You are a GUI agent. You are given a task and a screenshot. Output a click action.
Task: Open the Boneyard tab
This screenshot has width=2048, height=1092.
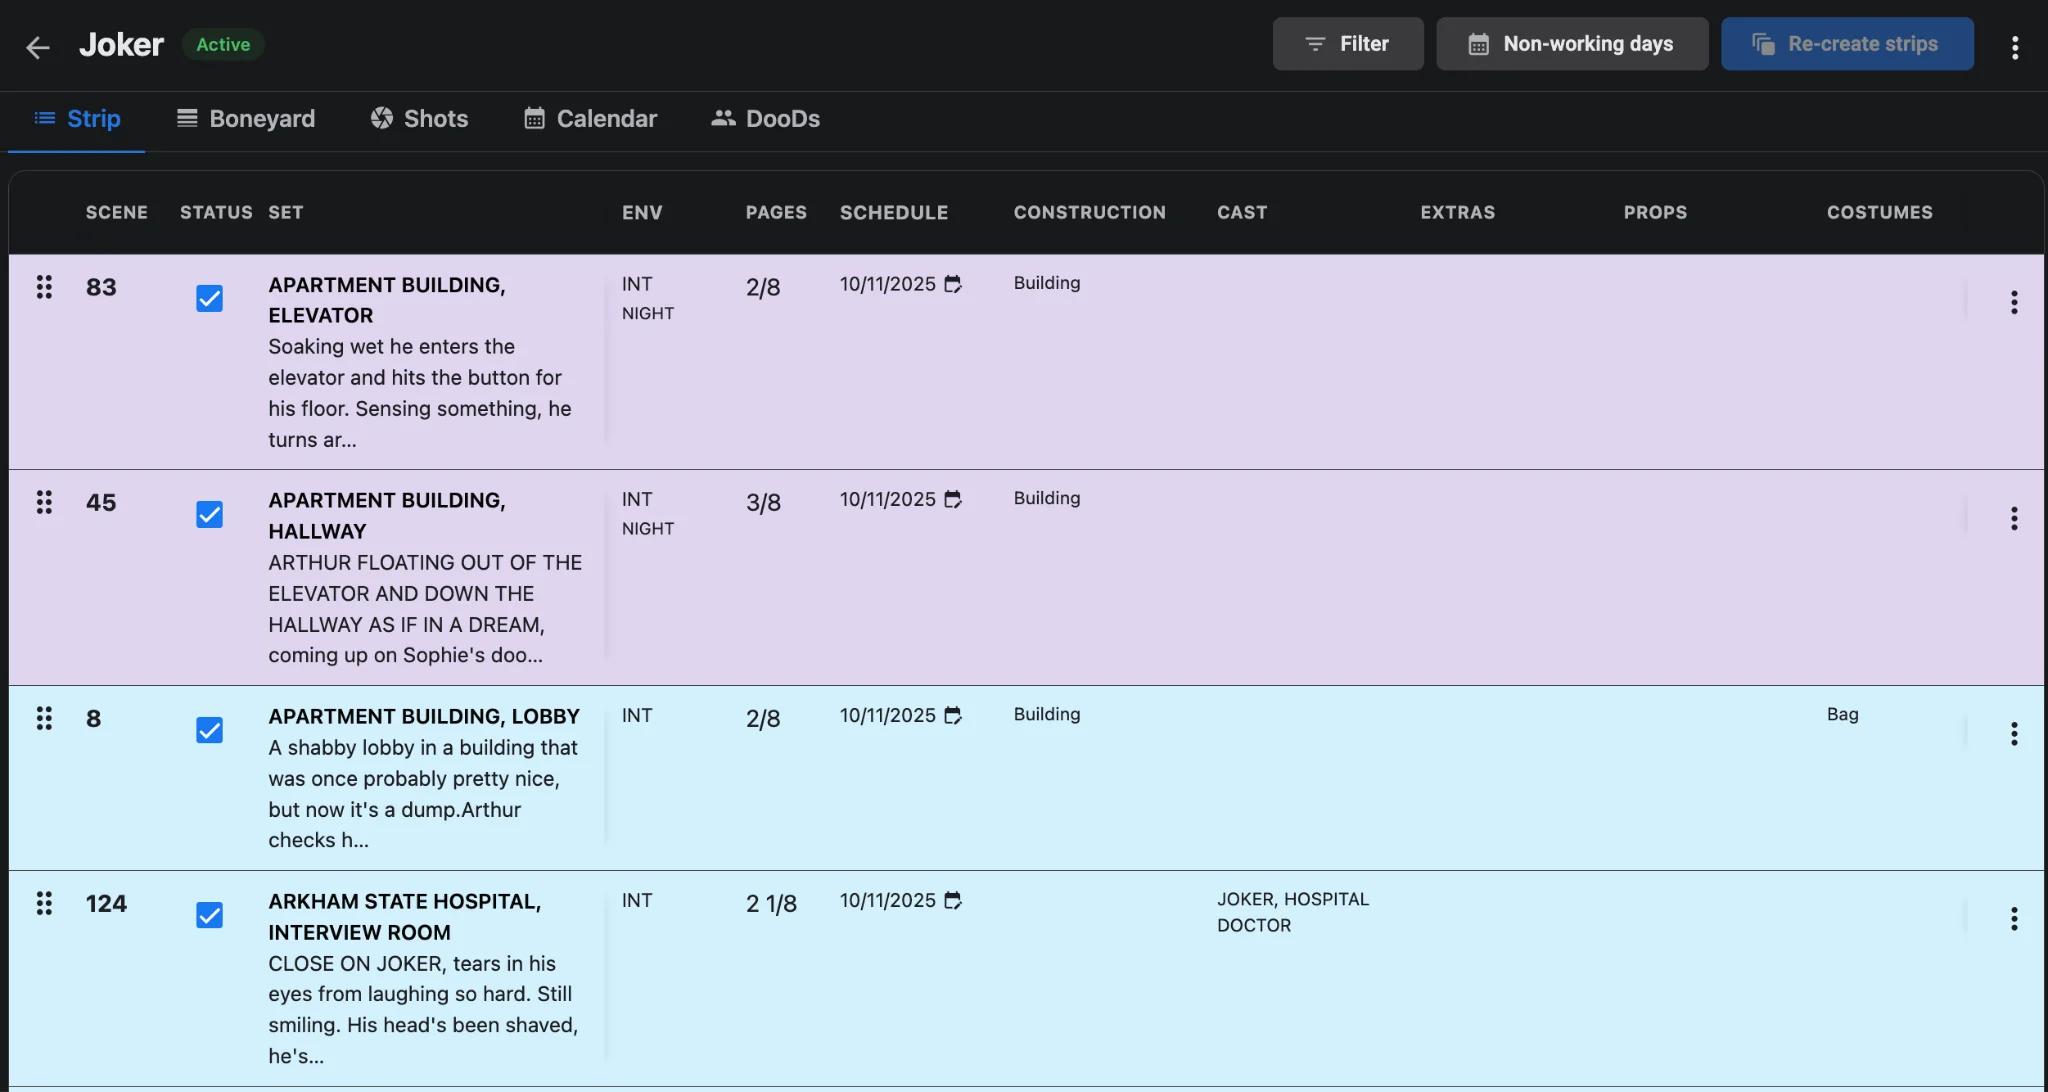(246, 119)
